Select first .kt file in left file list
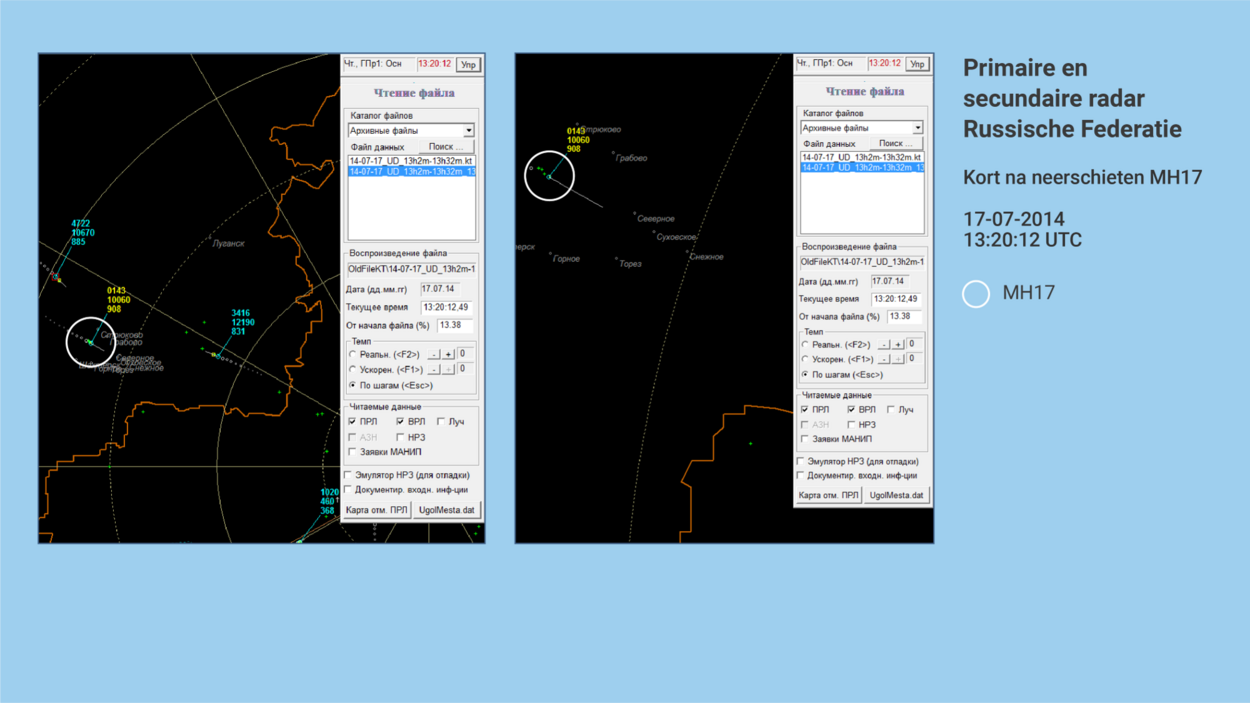The image size is (1250, 703). pyautogui.click(x=411, y=161)
